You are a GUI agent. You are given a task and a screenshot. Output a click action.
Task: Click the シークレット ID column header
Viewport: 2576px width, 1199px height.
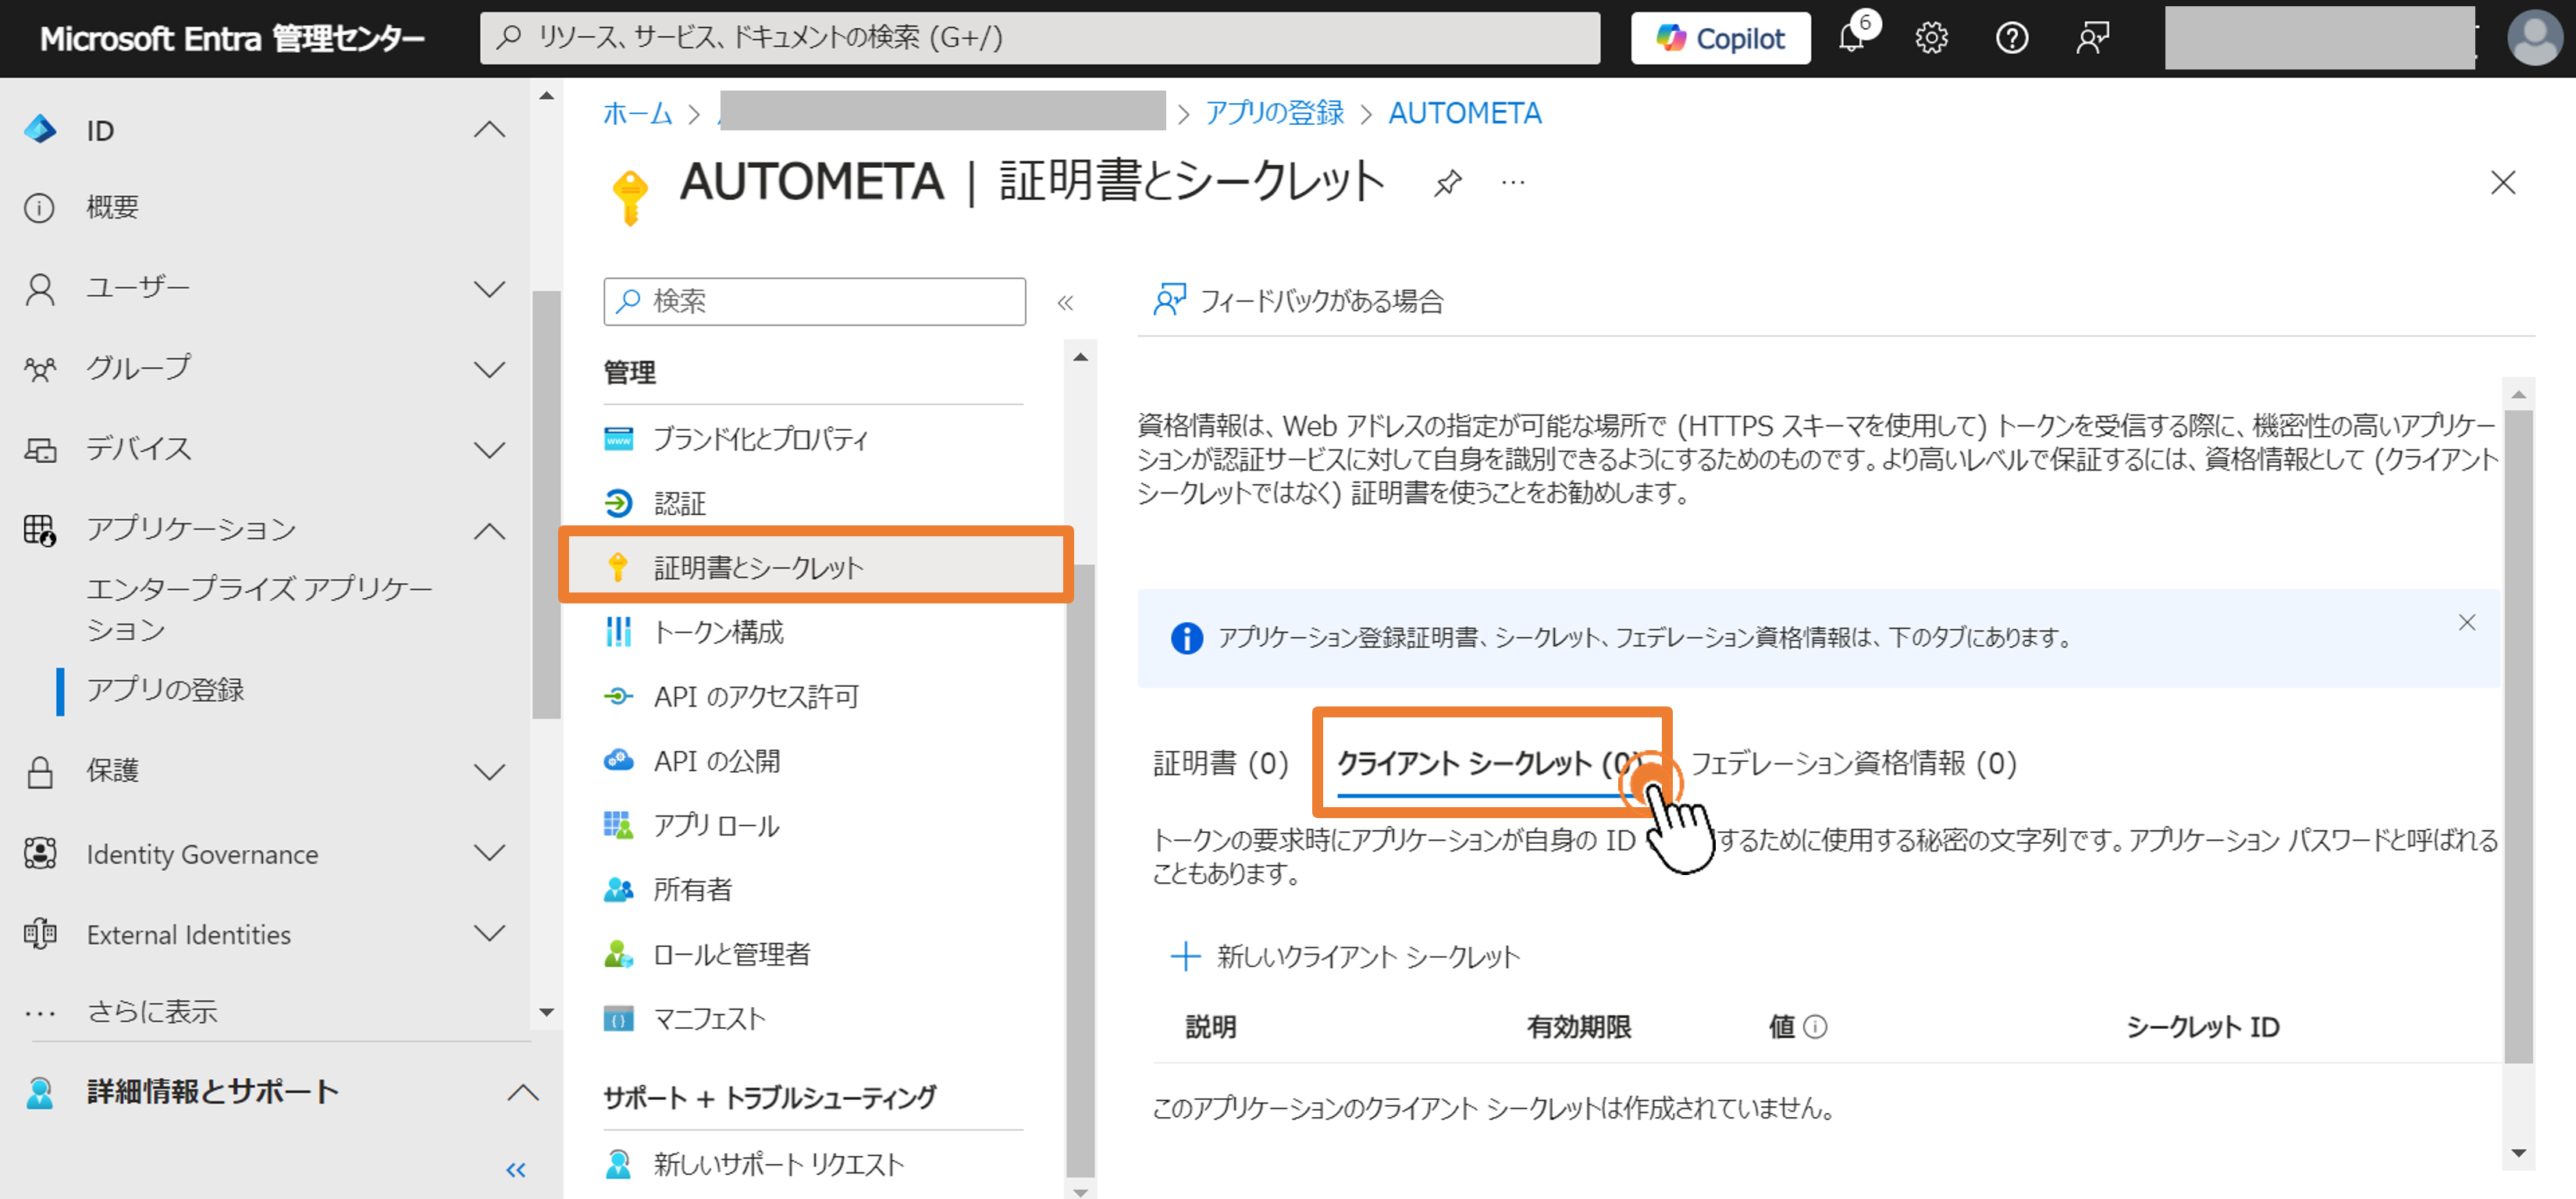pyautogui.click(x=2202, y=1027)
